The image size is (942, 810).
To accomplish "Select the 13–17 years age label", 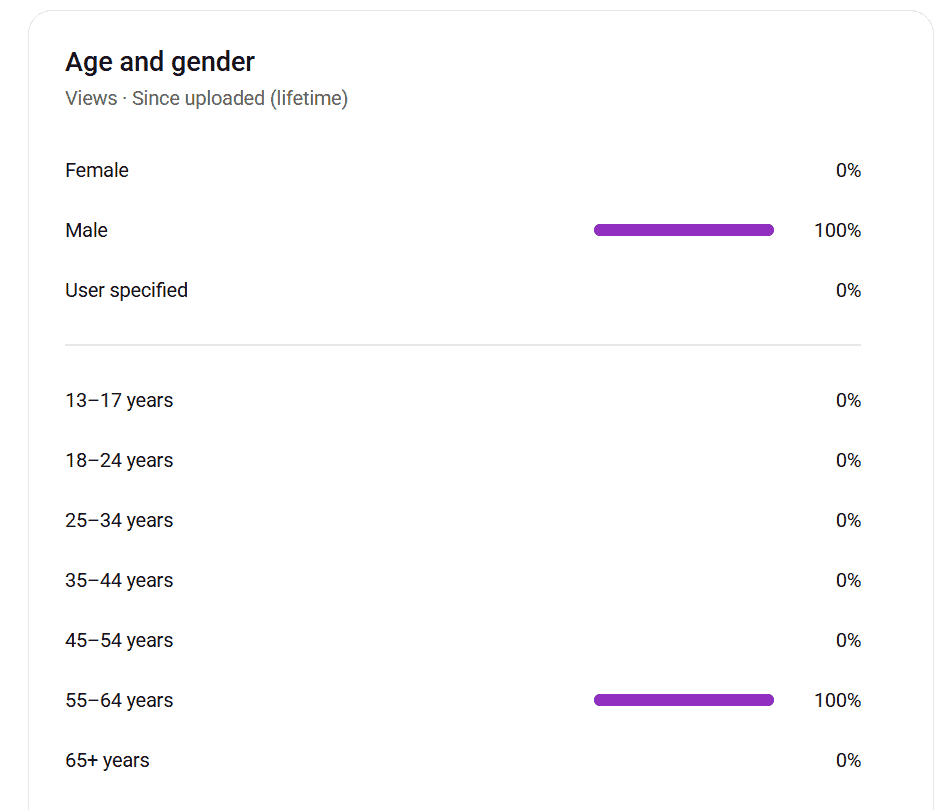I will tap(119, 400).
